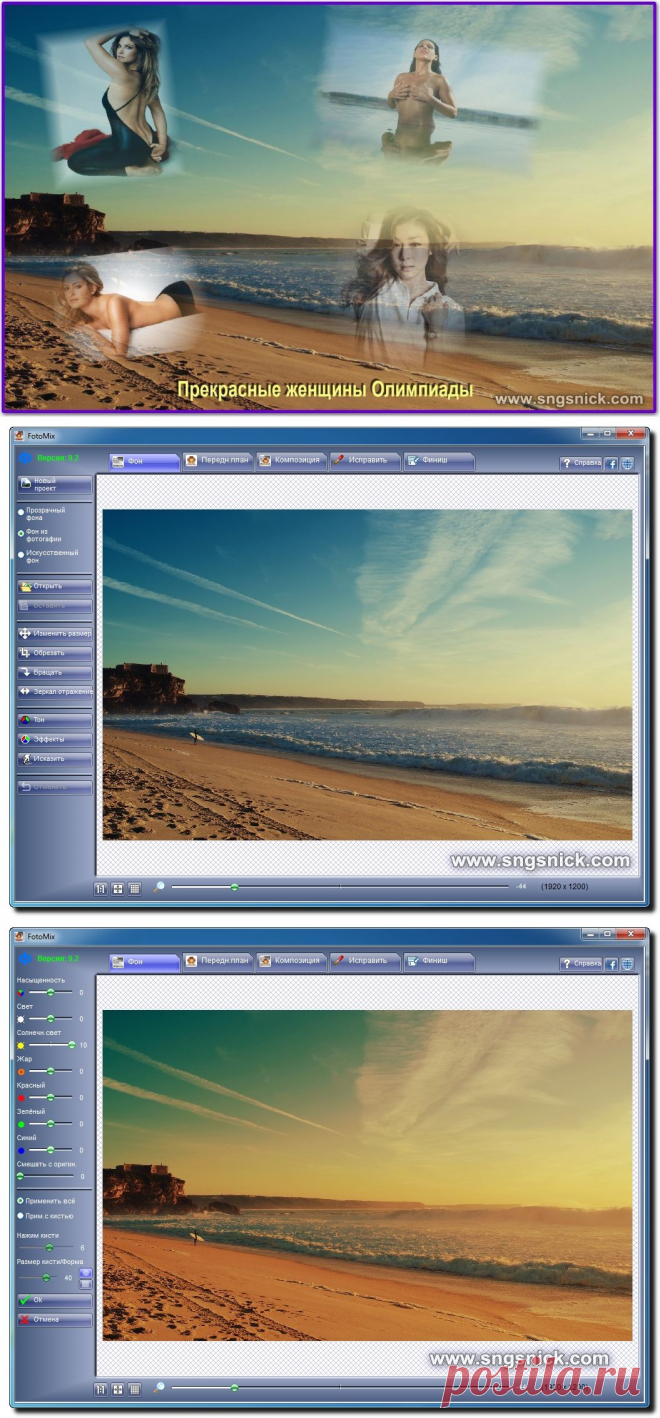Open a photo with the Открыть button

[x=55, y=586]
